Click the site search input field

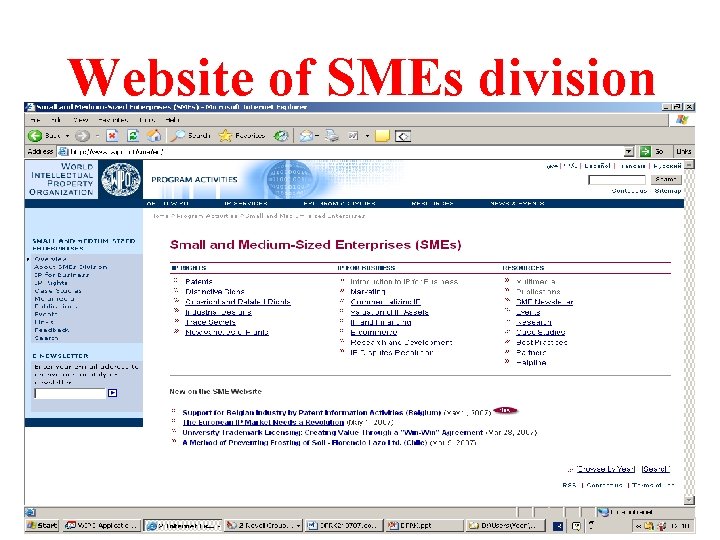(x=617, y=180)
